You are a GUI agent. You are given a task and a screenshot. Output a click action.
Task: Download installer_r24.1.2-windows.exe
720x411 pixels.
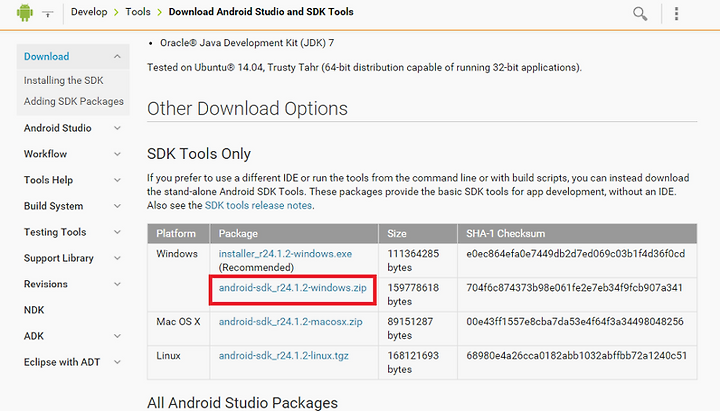point(285,254)
